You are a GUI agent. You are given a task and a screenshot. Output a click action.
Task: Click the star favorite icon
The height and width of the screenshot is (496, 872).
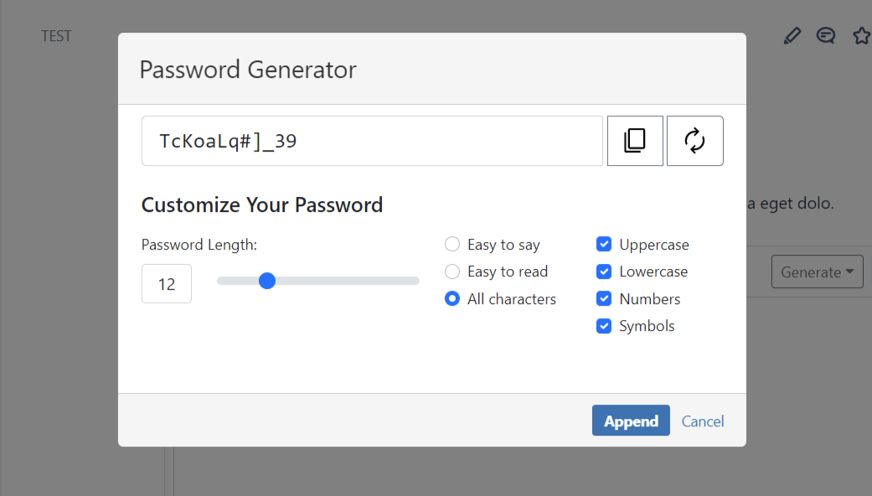point(861,36)
